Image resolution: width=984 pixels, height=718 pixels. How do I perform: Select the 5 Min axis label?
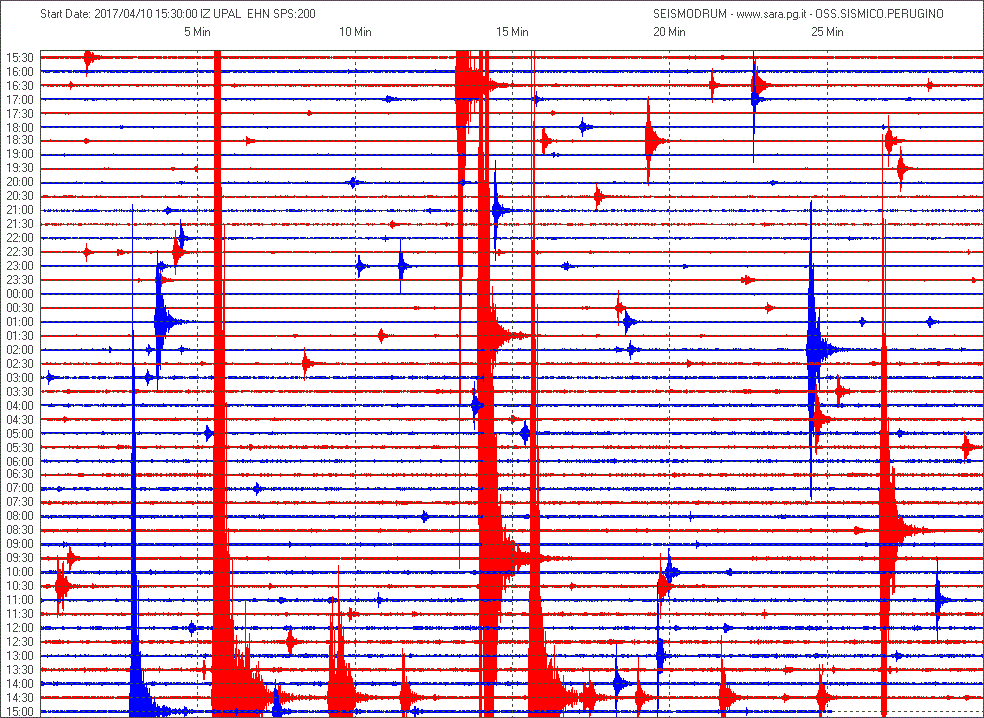click(x=197, y=32)
